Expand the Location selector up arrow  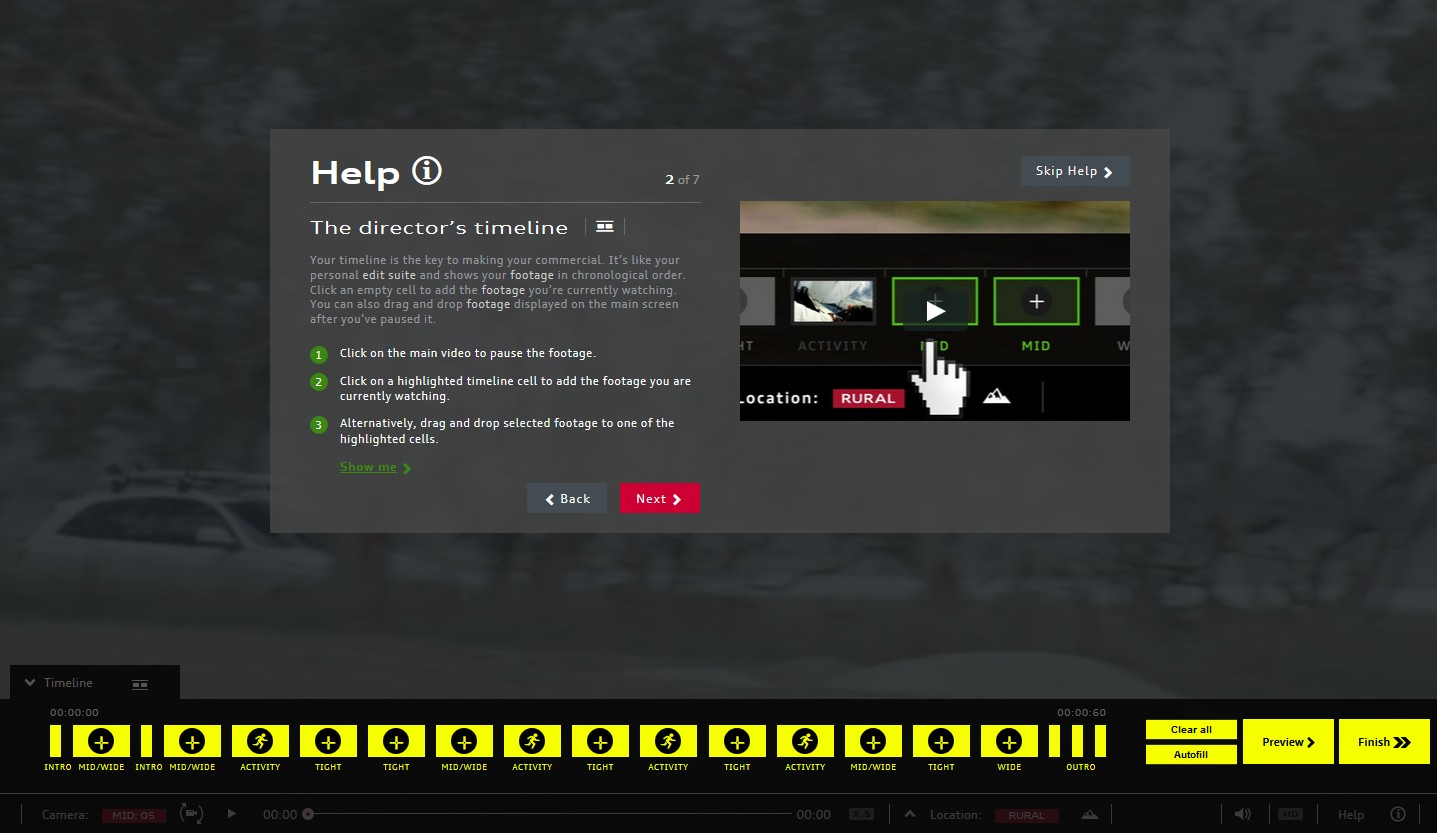(910, 814)
